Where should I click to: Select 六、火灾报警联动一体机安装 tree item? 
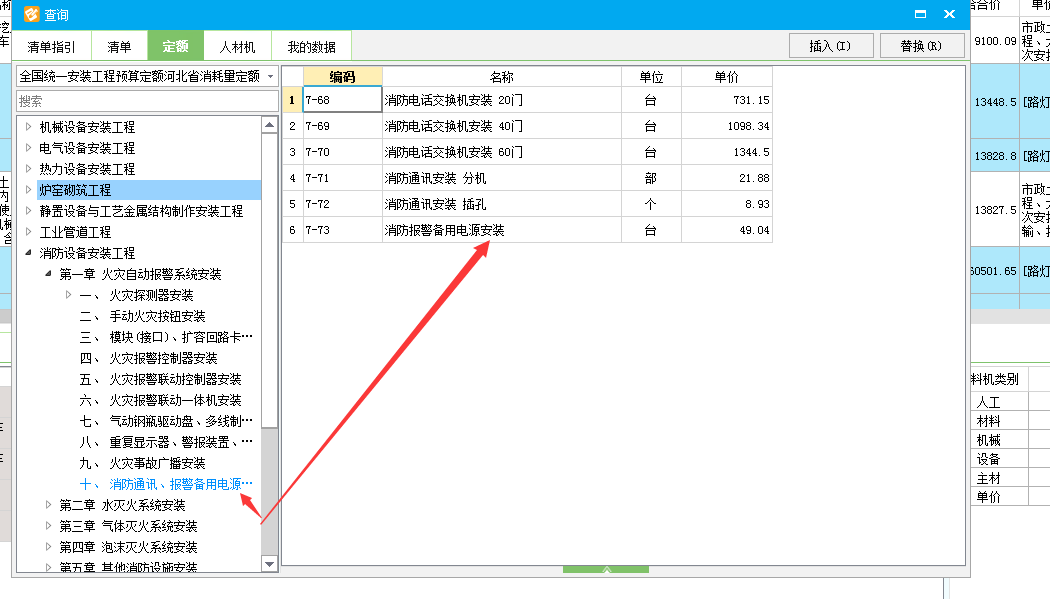[160, 400]
